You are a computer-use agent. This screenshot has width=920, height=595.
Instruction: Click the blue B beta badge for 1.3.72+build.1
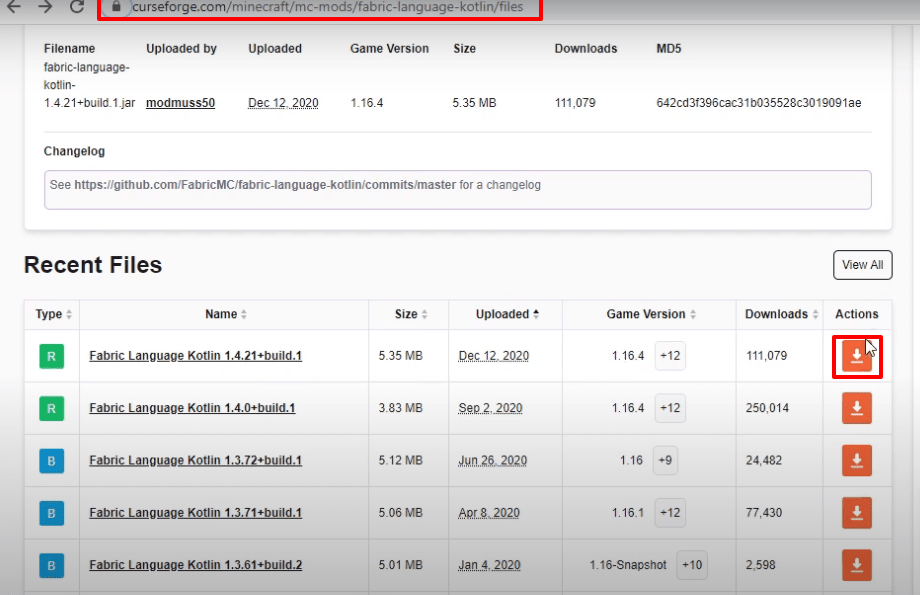click(52, 461)
